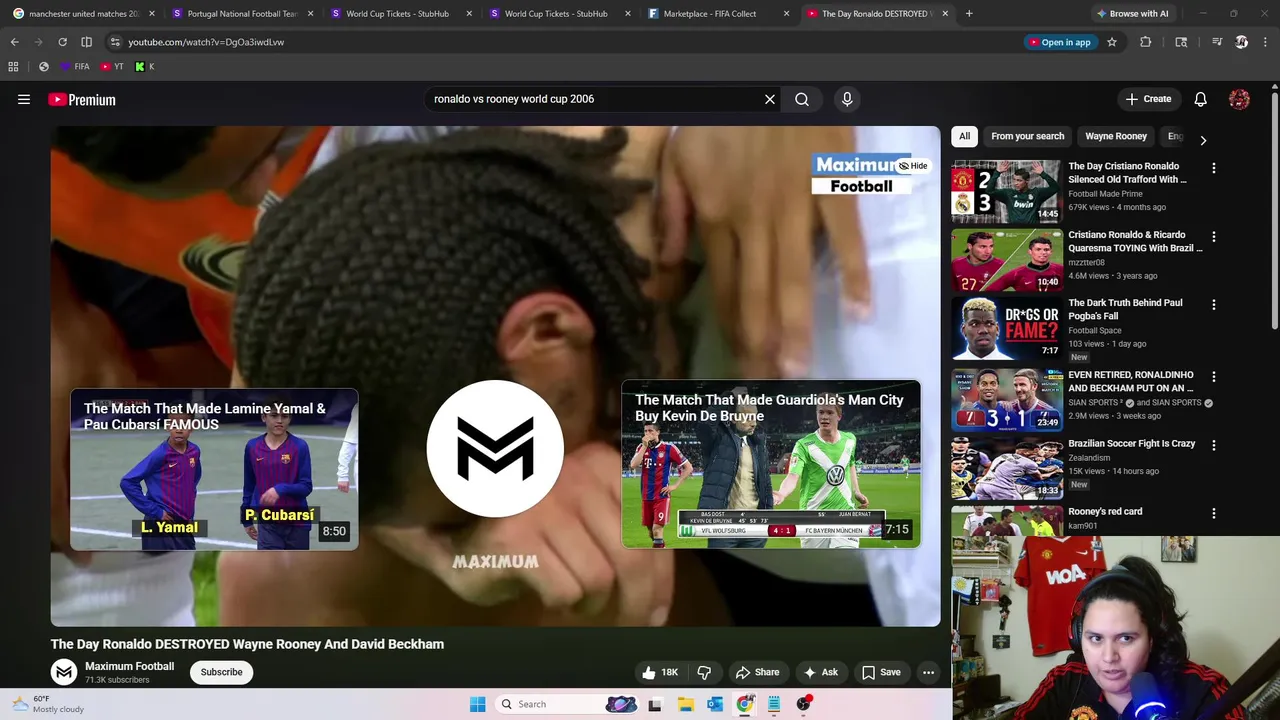Open the FIFA bookmark
This screenshot has width=1280, height=720.
[75, 67]
